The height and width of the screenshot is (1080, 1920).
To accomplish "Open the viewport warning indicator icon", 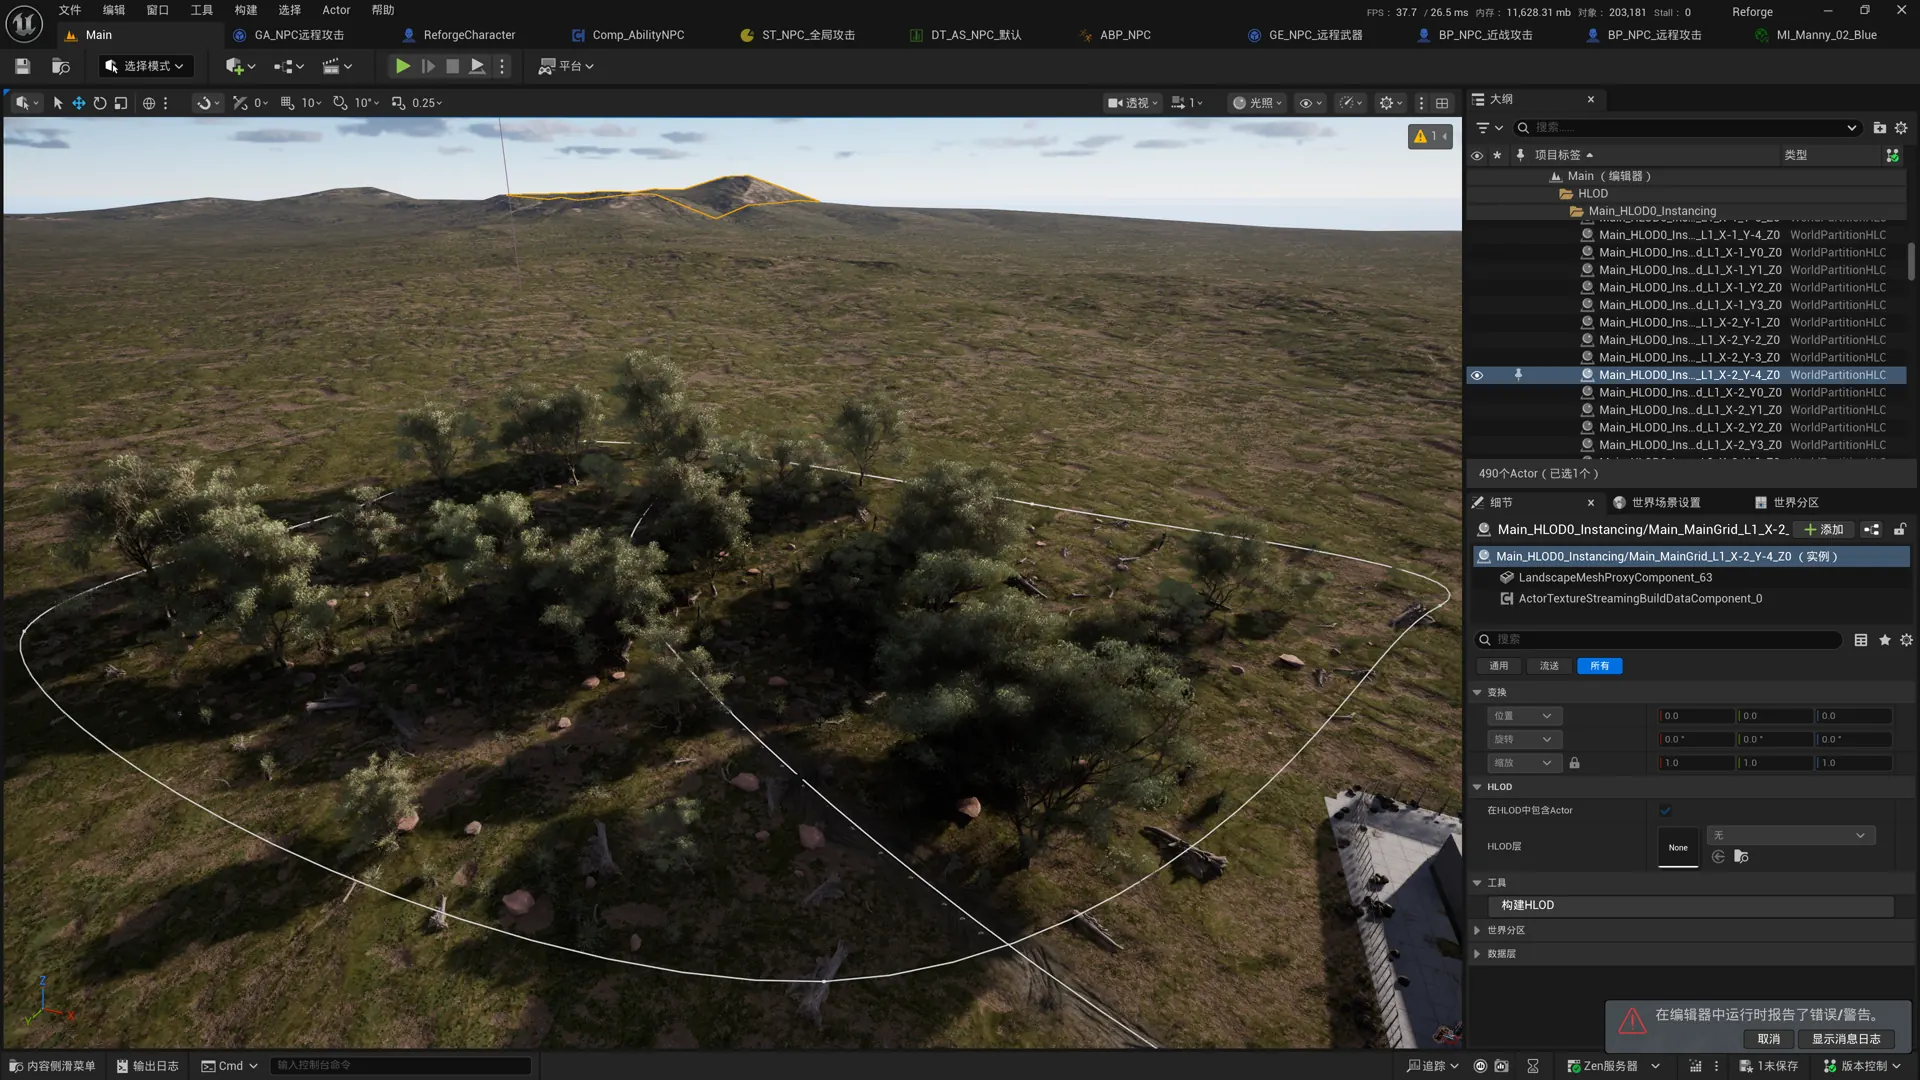I will pos(1430,136).
